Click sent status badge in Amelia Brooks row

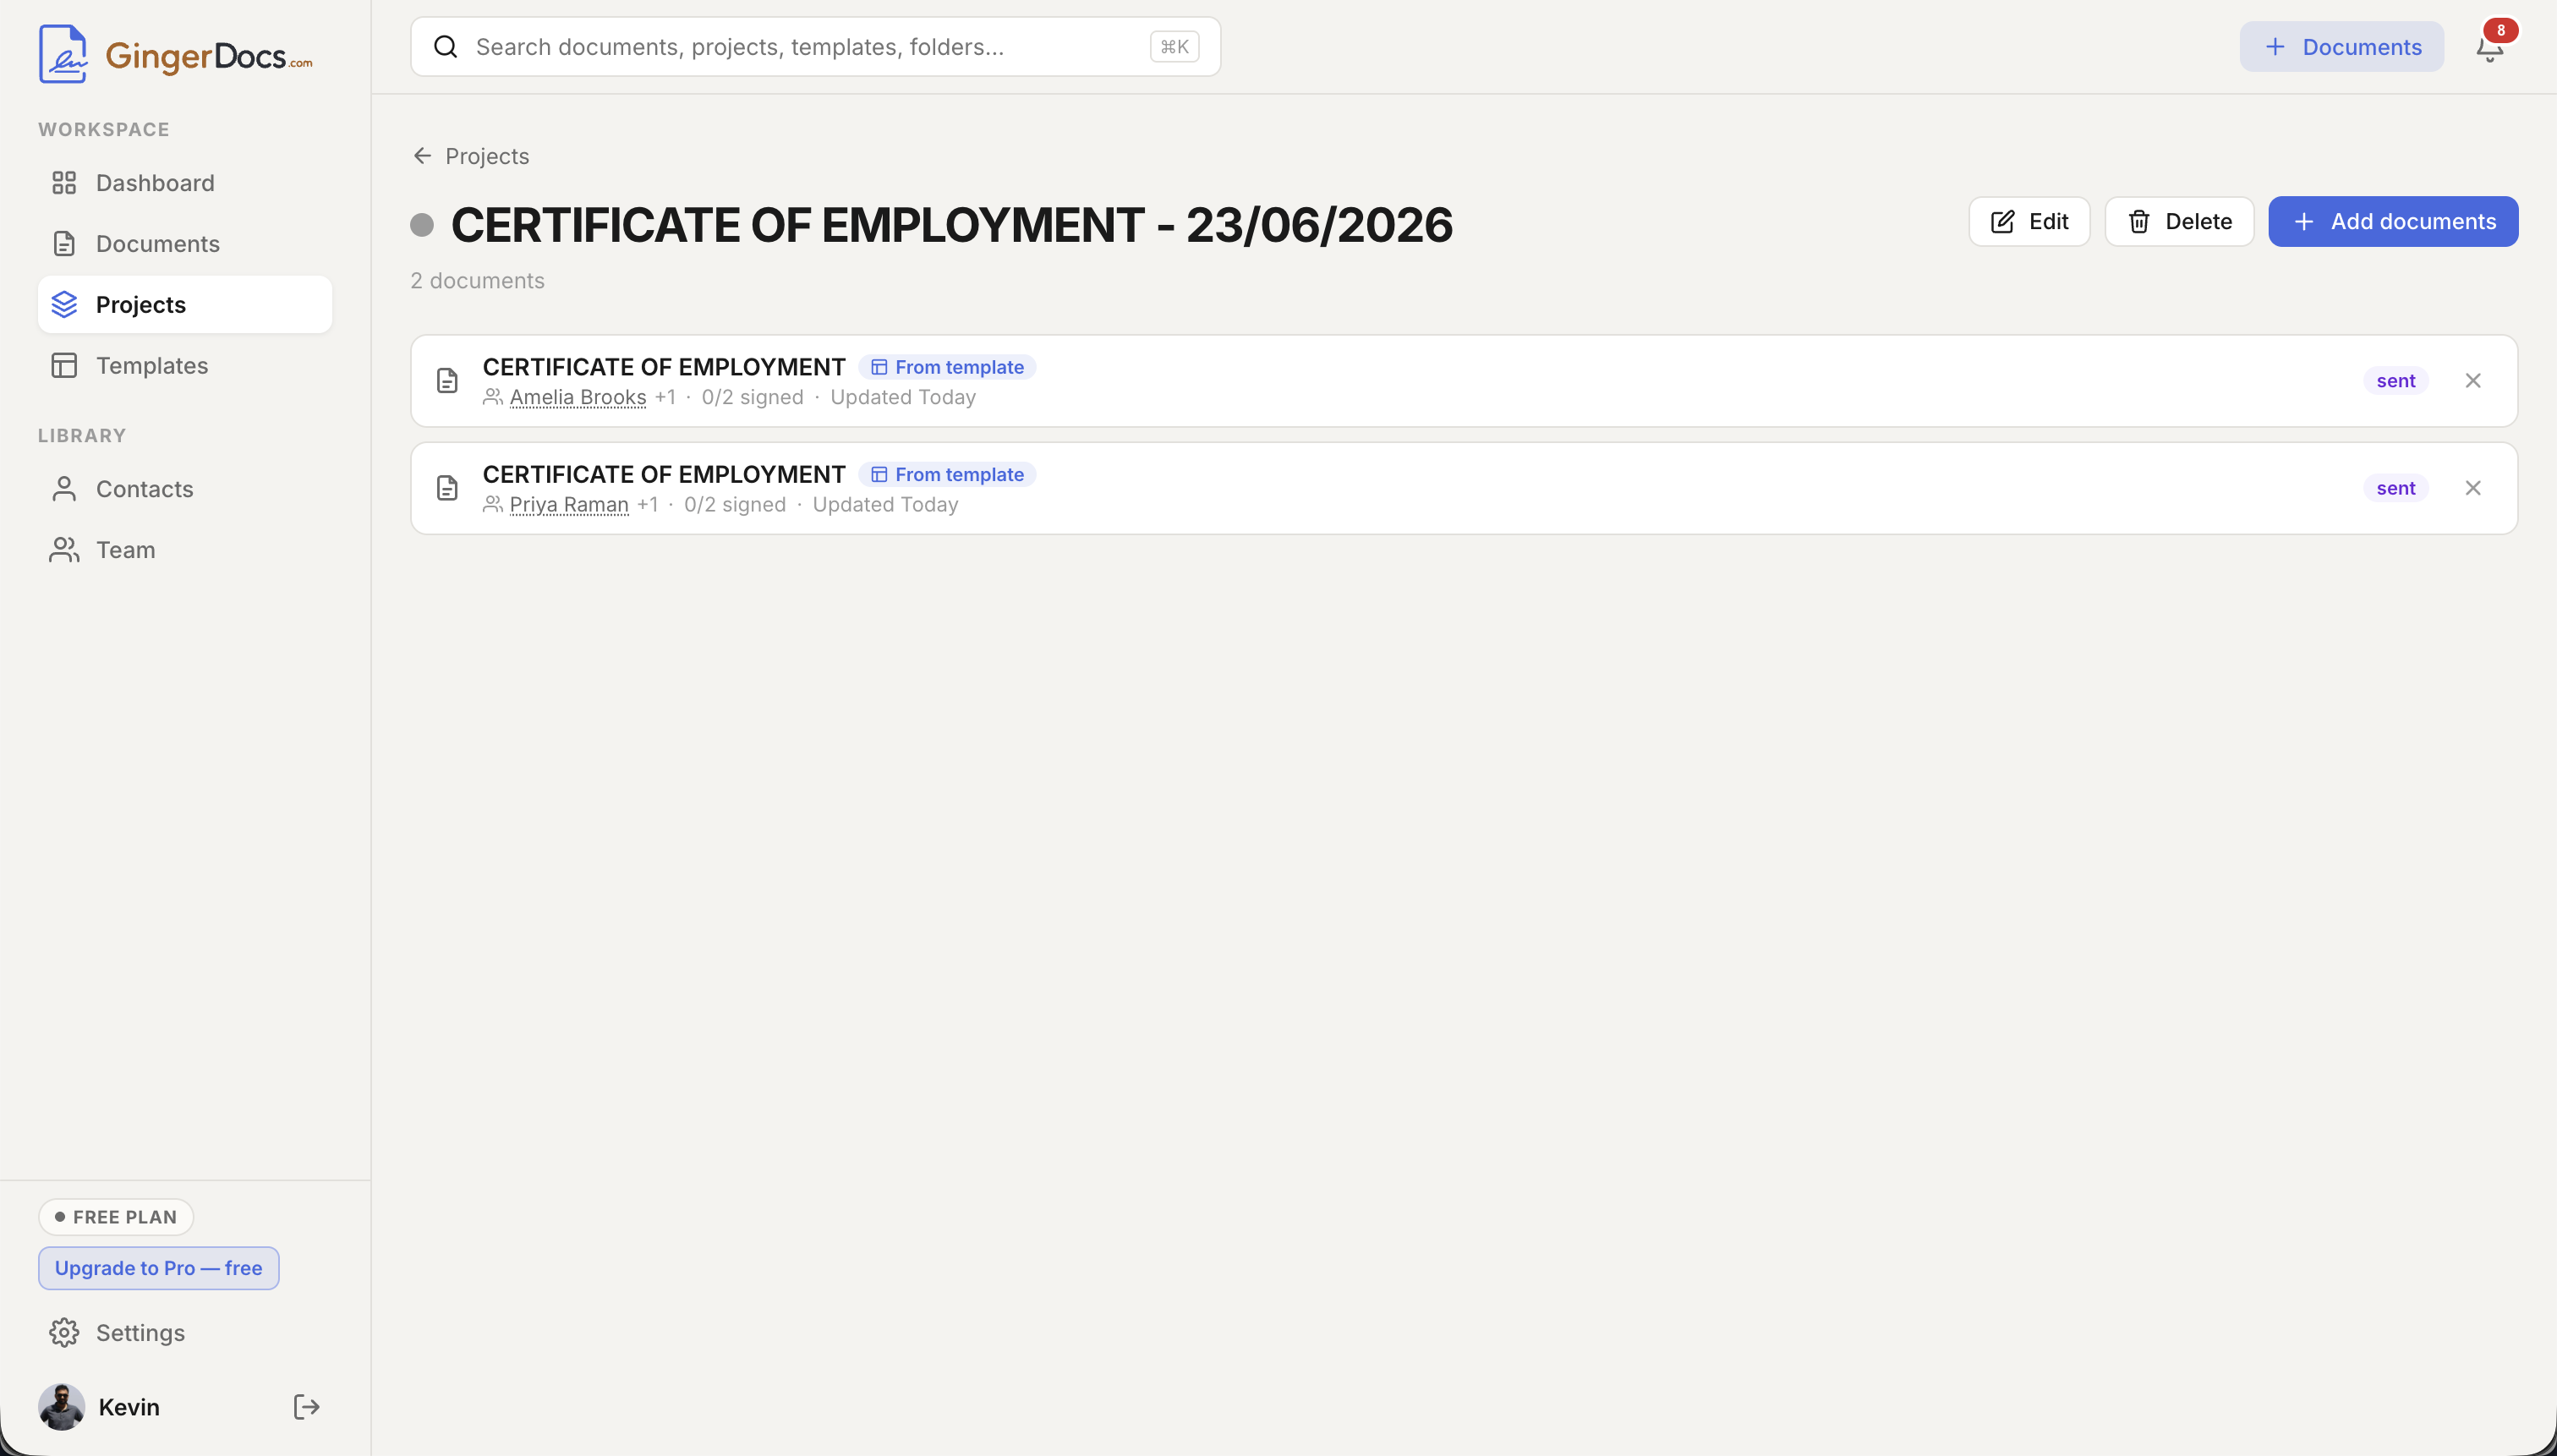pyautogui.click(x=2395, y=381)
